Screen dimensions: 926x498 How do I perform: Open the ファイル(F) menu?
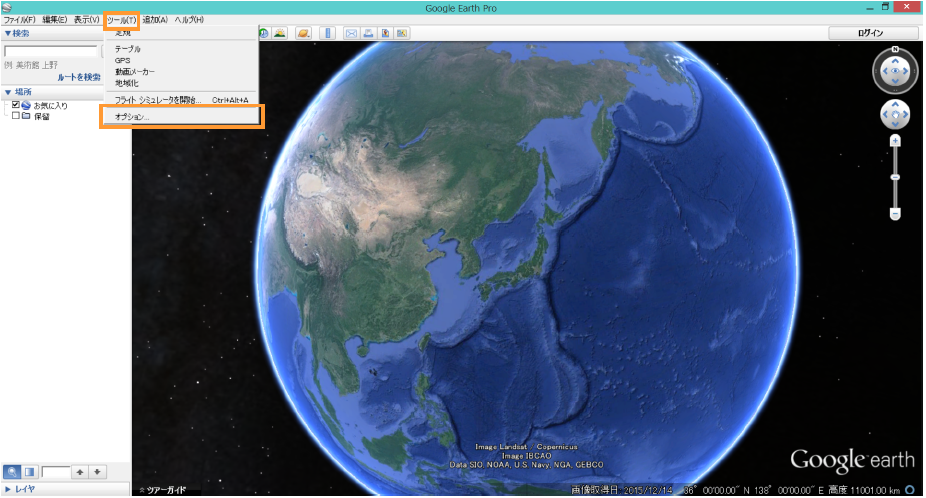point(20,19)
